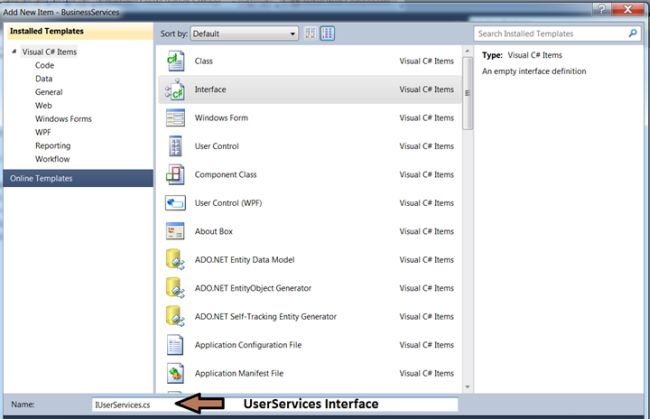The width and height of the screenshot is (650, 419).
Task: Select the General category
Action: (49, 92)
